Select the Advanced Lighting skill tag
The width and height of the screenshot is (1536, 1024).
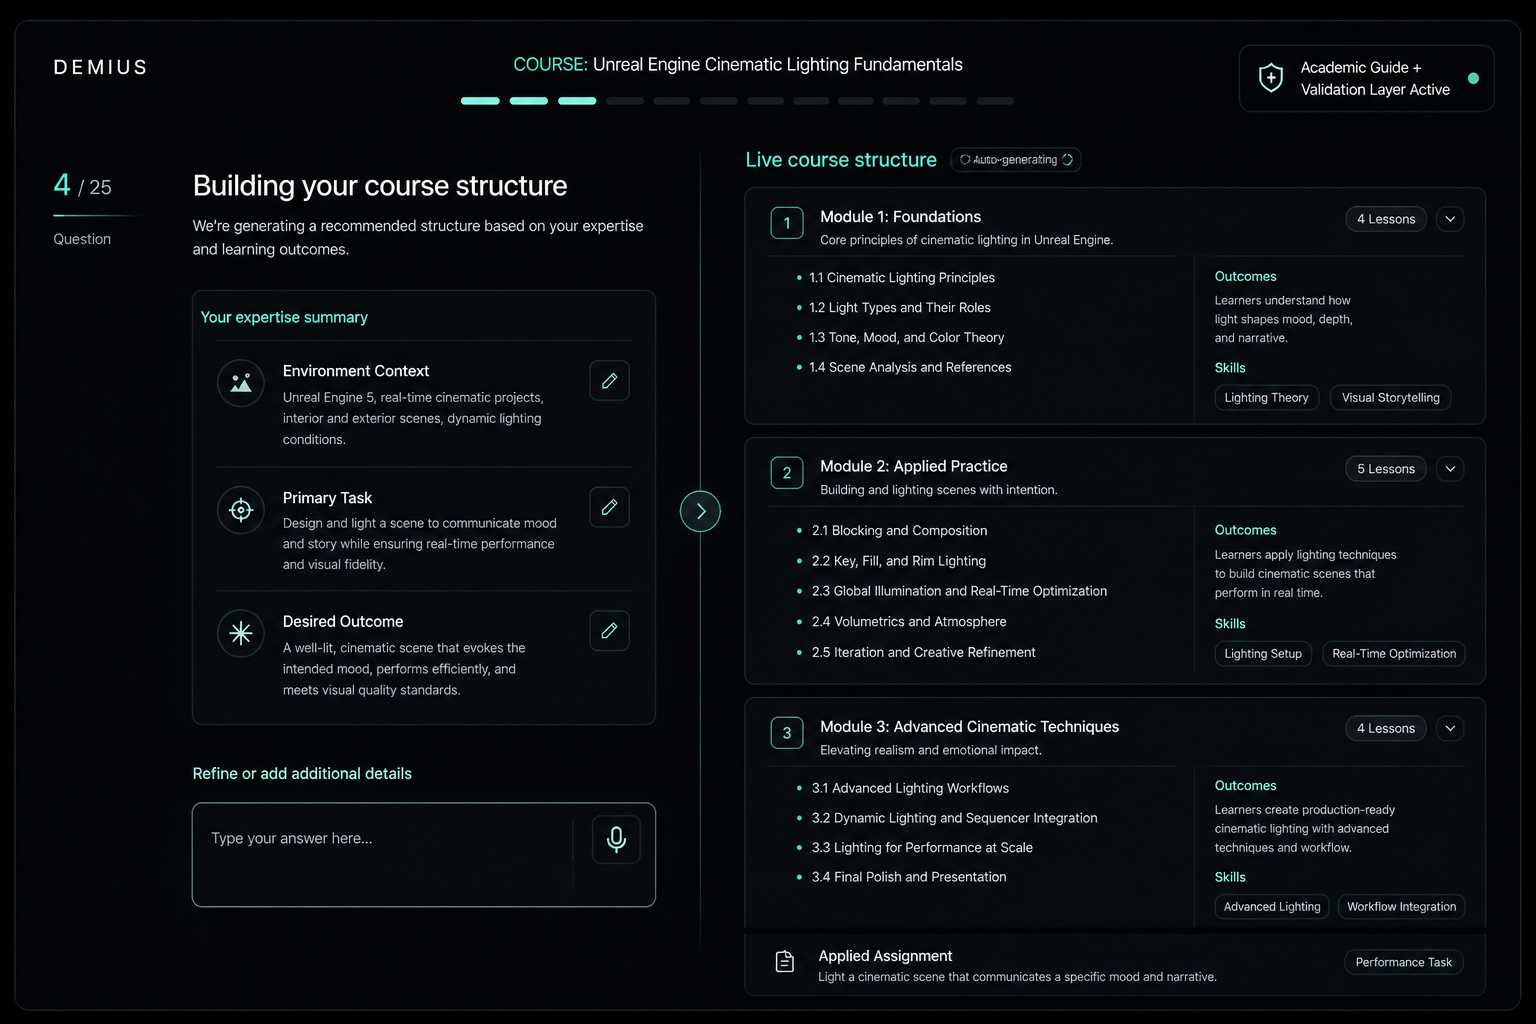(1272, 906)
